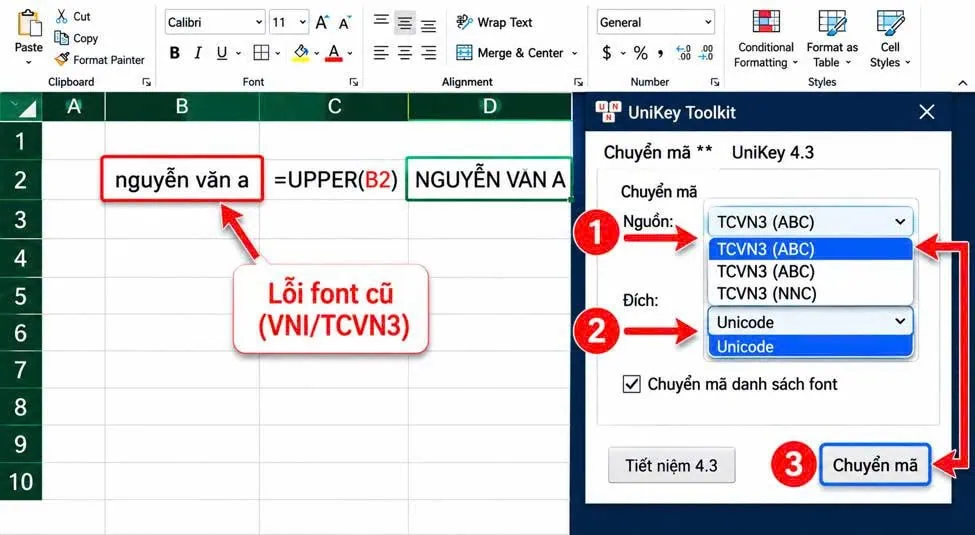Select row 5 header
The image size is (975, 535).
point(21,295)
